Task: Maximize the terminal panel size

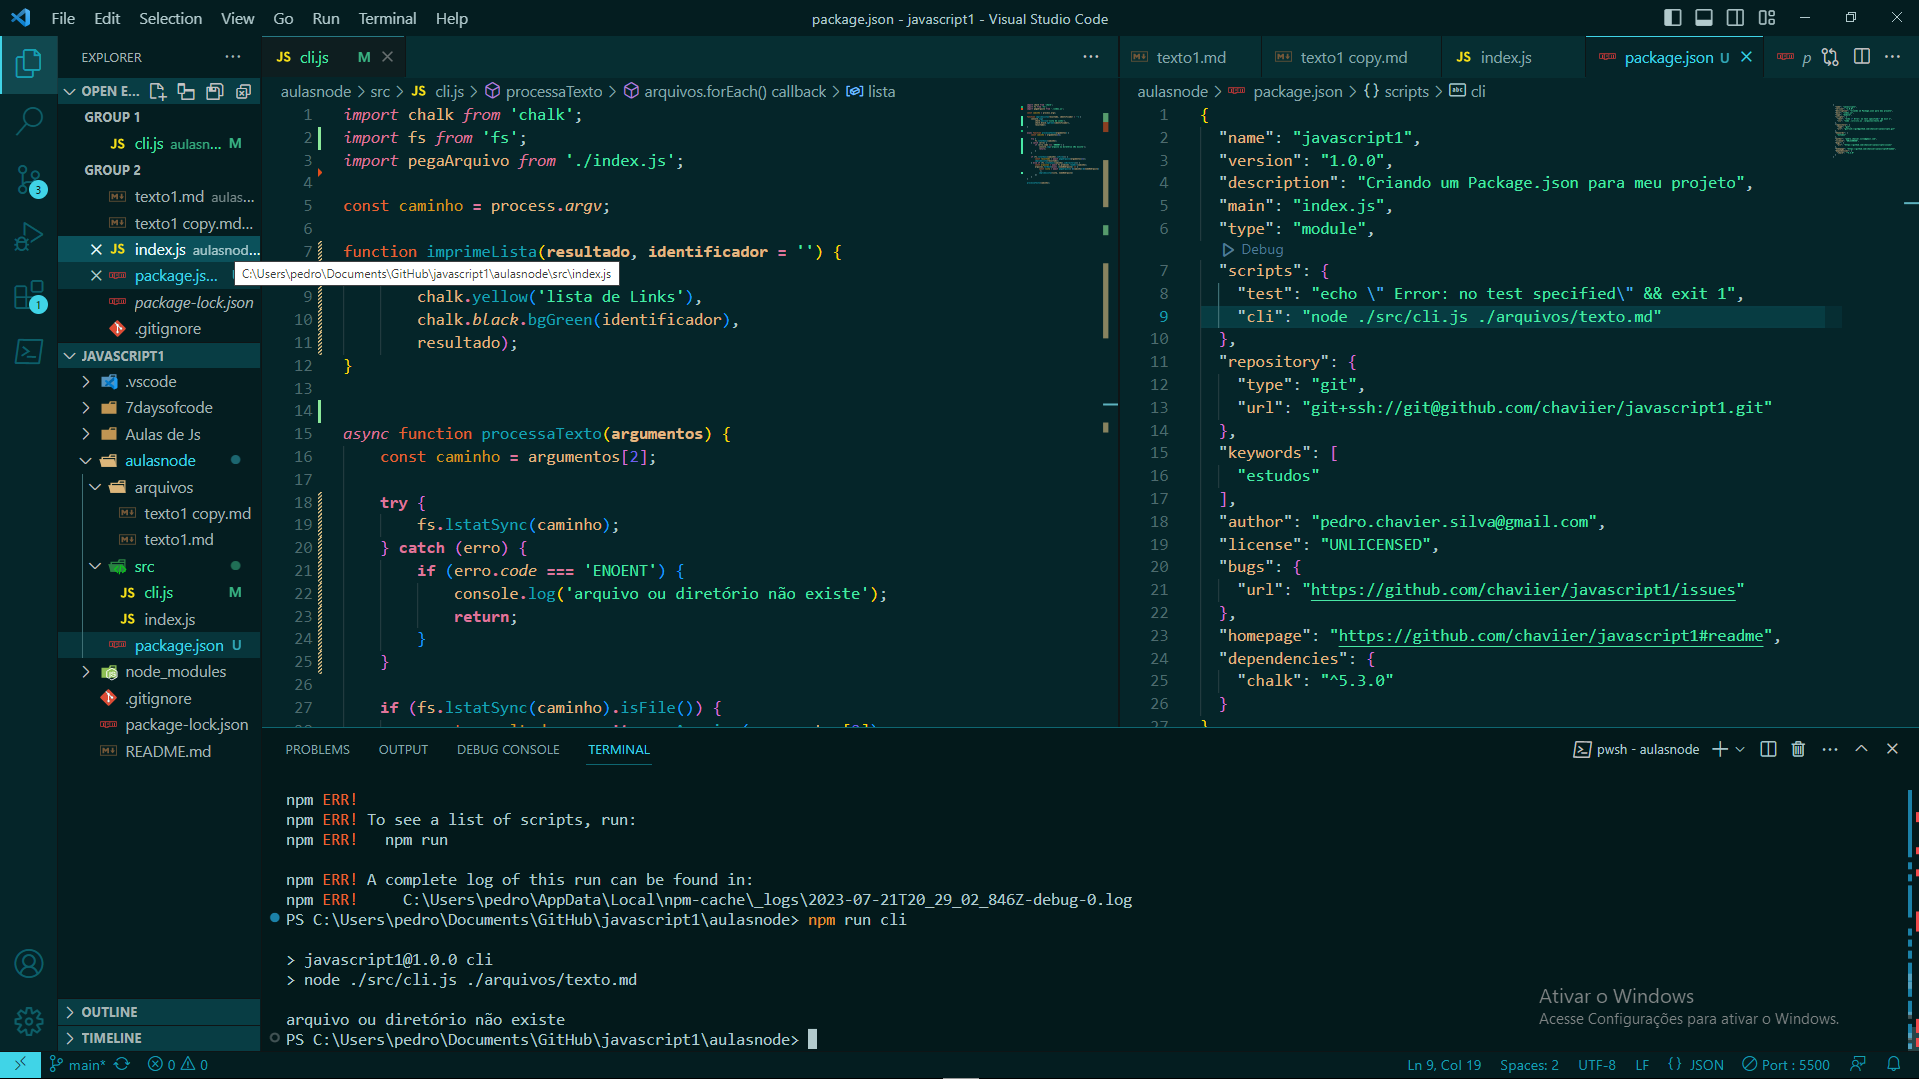Action: point(1861,749)
